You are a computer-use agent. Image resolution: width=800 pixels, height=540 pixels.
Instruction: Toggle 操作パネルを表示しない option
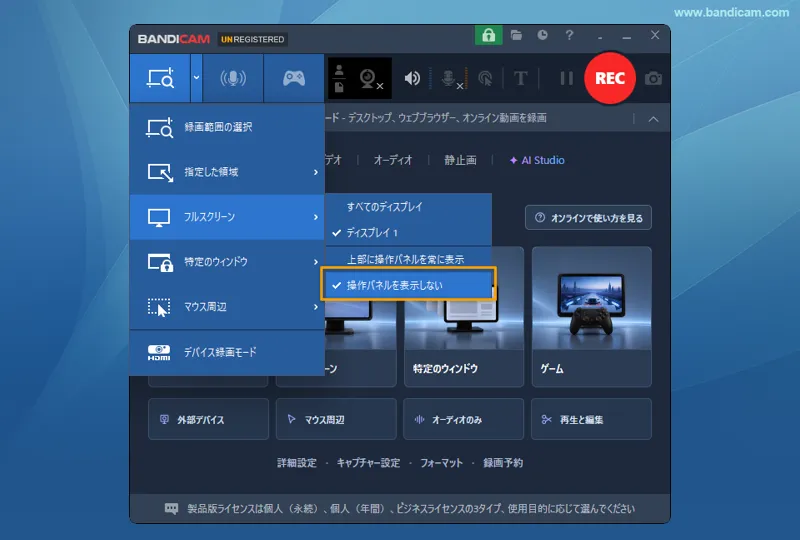point(408,284)
